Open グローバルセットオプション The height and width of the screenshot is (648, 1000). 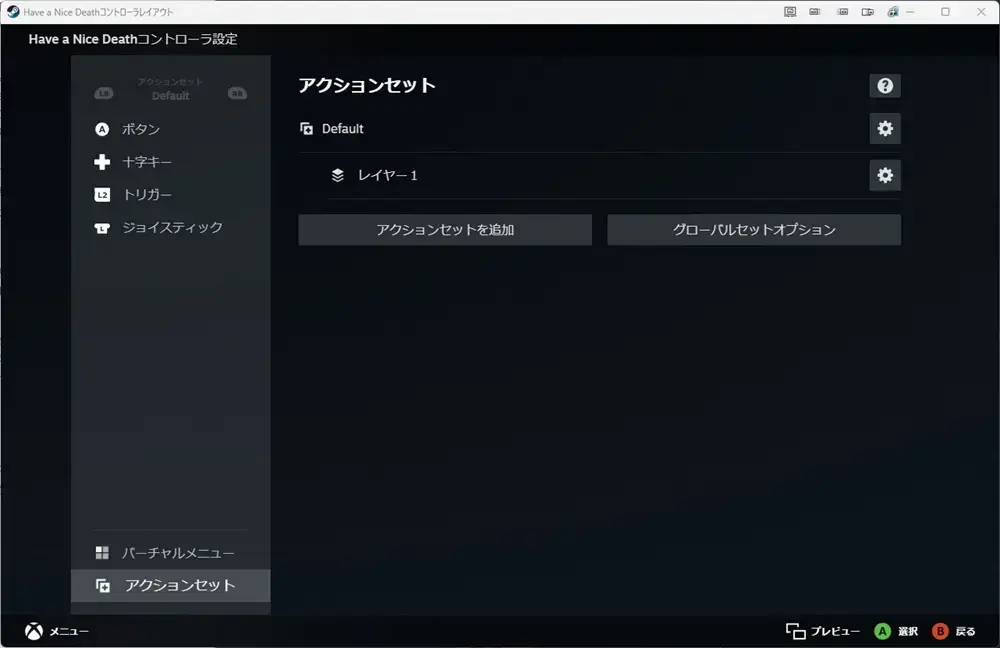(754, 230)
